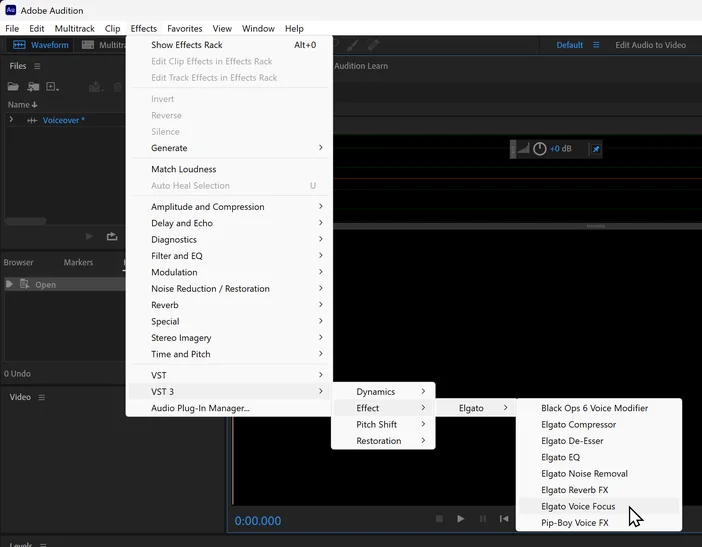Click the Play transport button
Image resolution: width=702 pixels, height=547 pixels.
460,518
